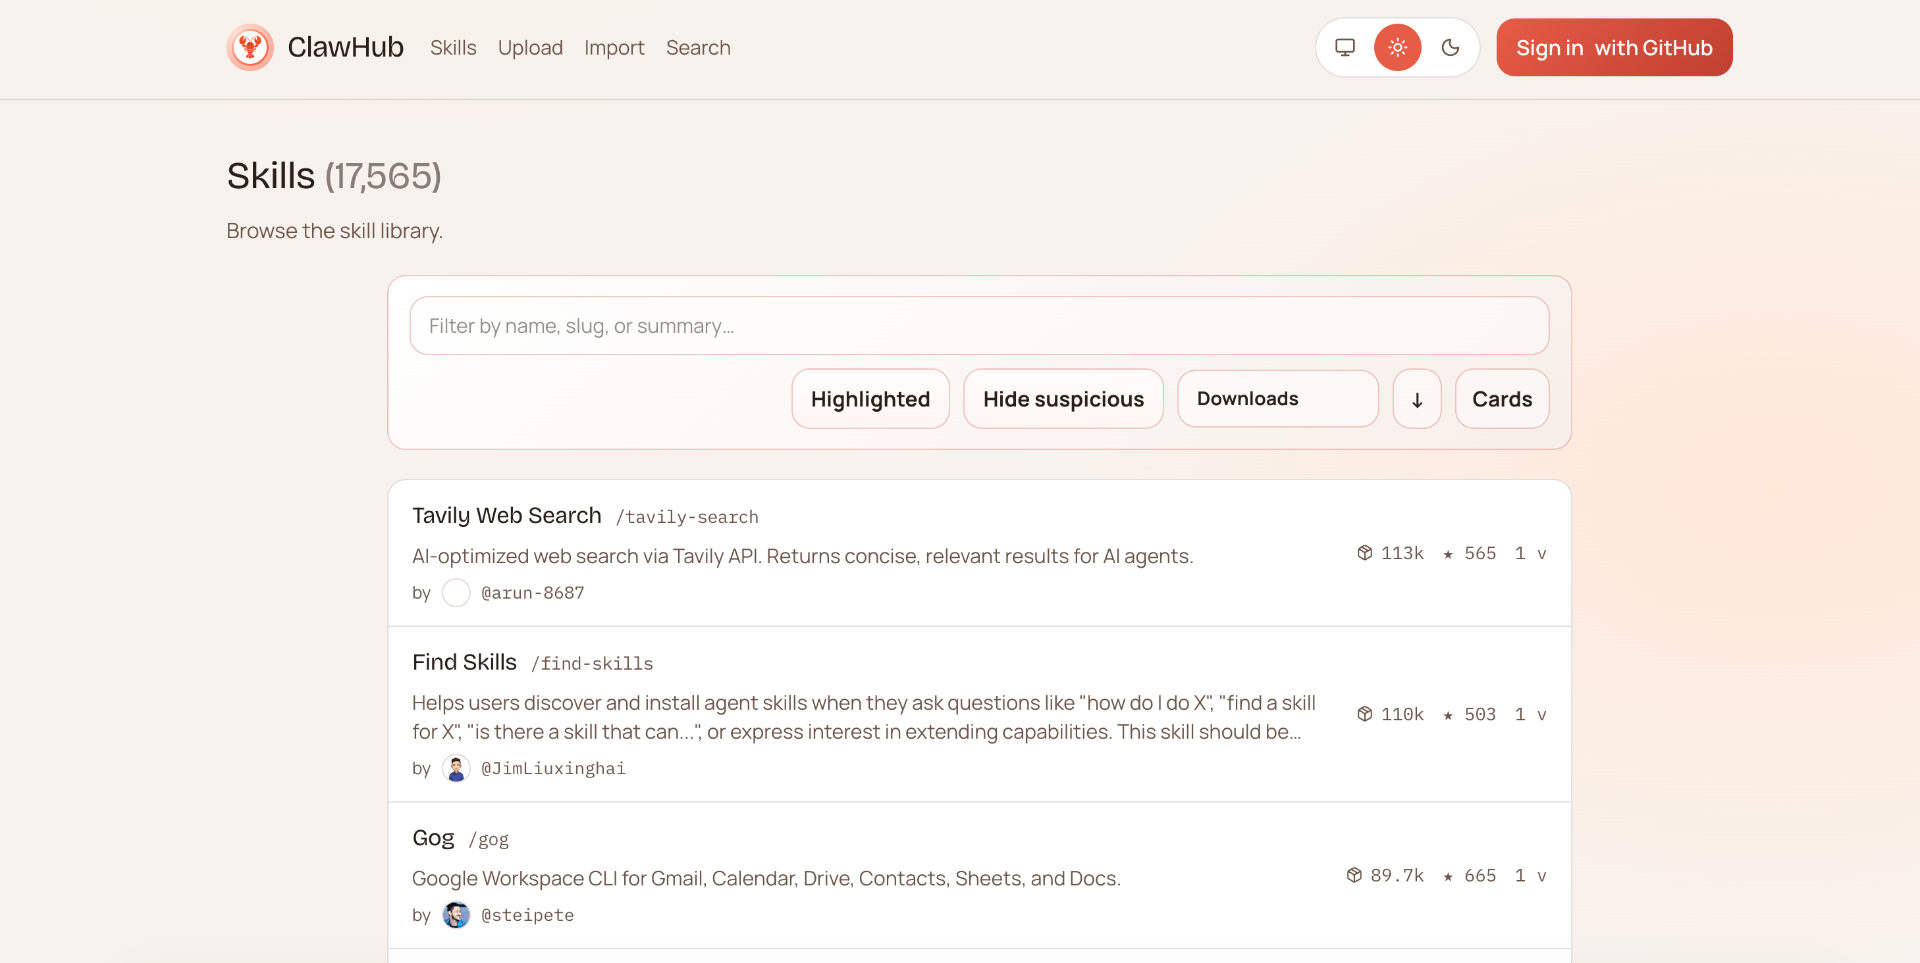Screen dimensions: 1920x963
Task: Click avatar of @JimLiuxinghai
Action: [456, 768]
